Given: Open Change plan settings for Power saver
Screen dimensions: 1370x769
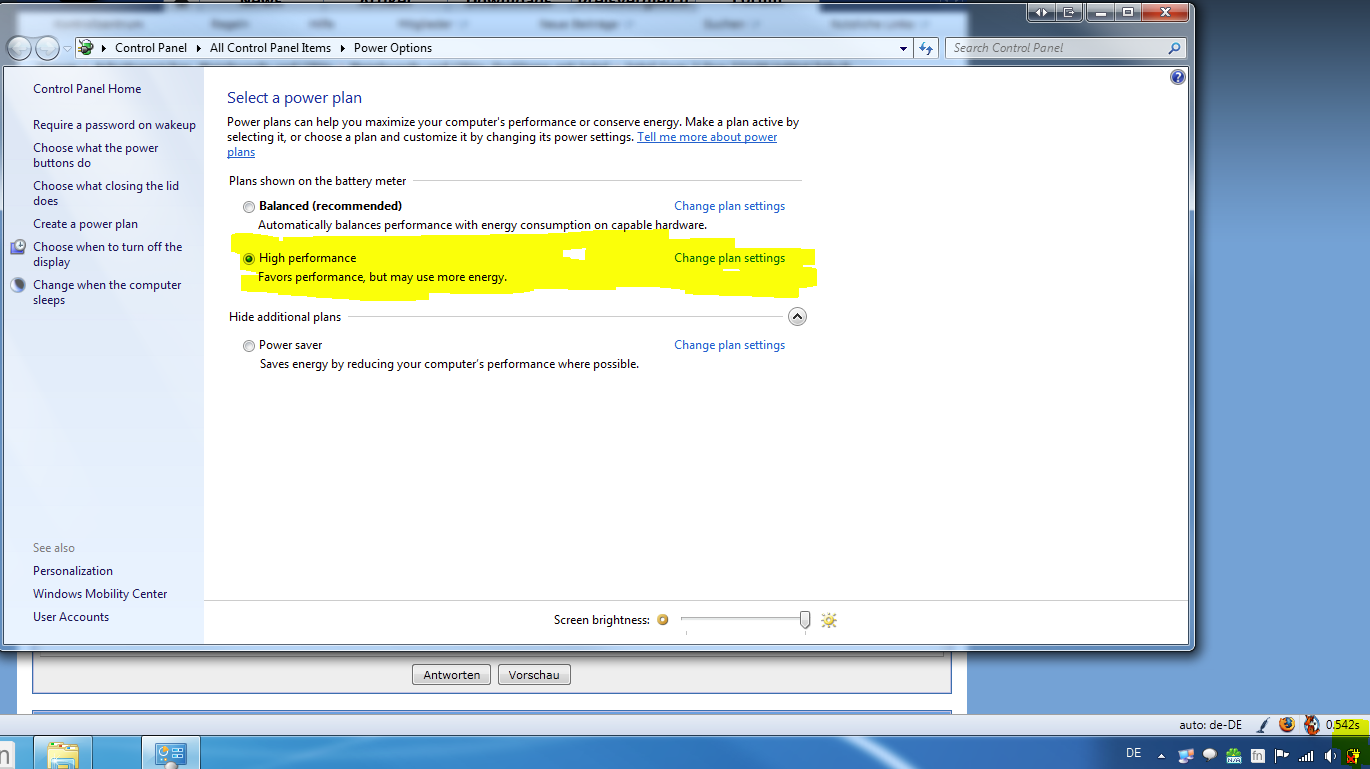Looking at the screenshot, I should tap(729, 345).
